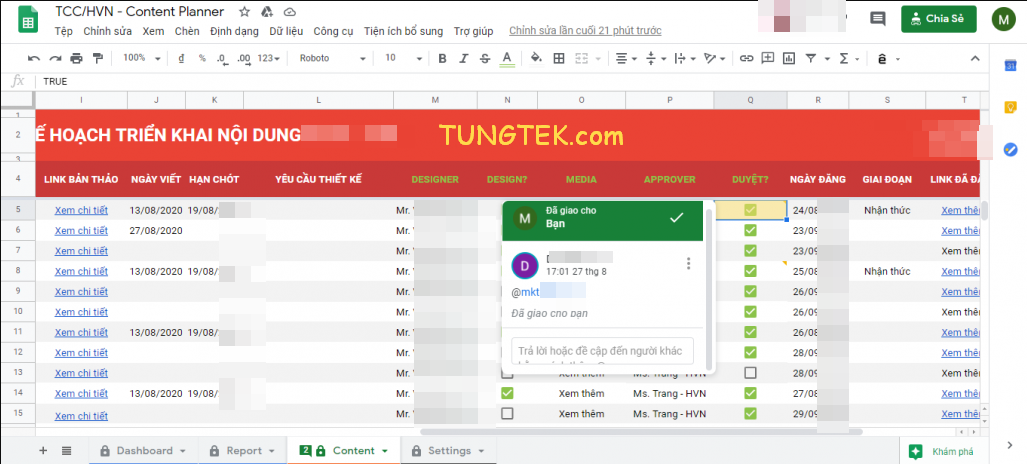Increase decimal places with .00 icon
Image resolution: width=1027 pixels, height=464 pixels.
tap(244, 59)
